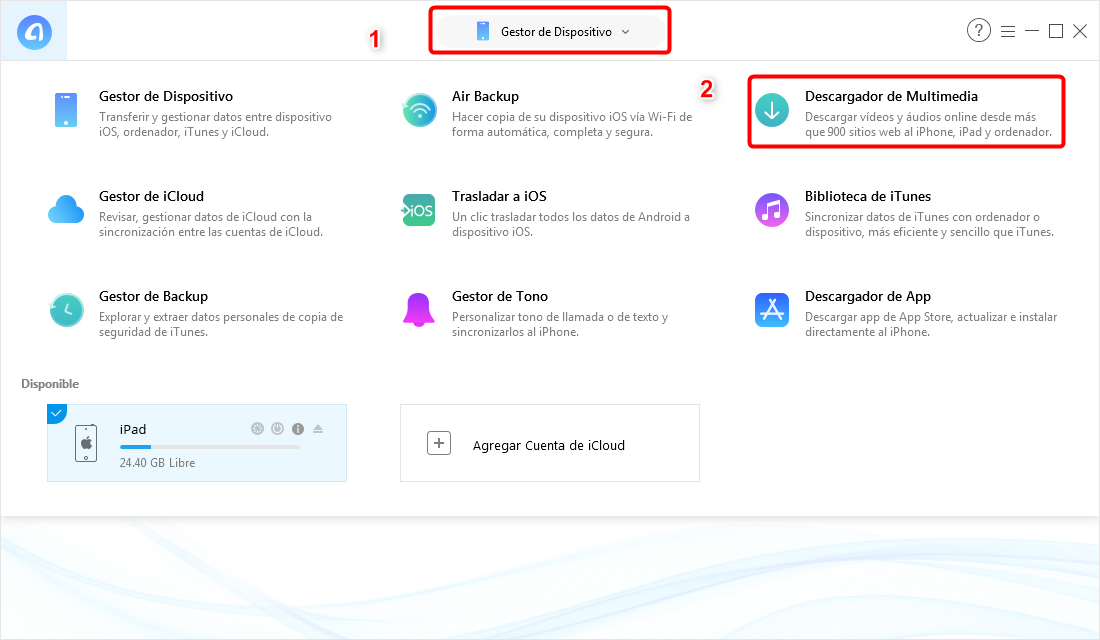Click Agregar Cuenta de iCloud button
1100x640 pixels.
point(550,443)
